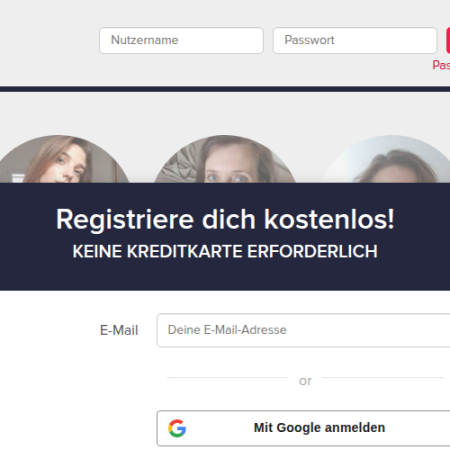
Task: Click the KEINE KREDITKARTE ERFORDERLICH text
Action: (225, 251)
